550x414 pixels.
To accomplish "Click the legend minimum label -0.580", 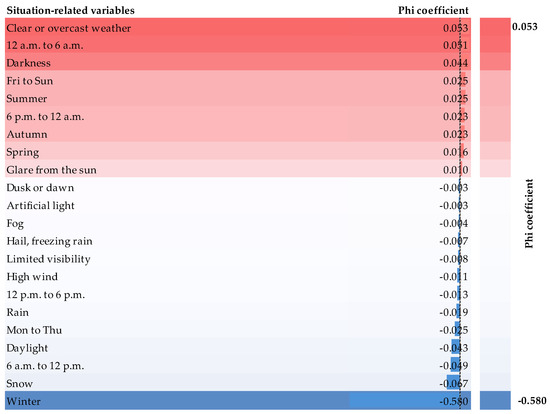I will click(532, 400).
